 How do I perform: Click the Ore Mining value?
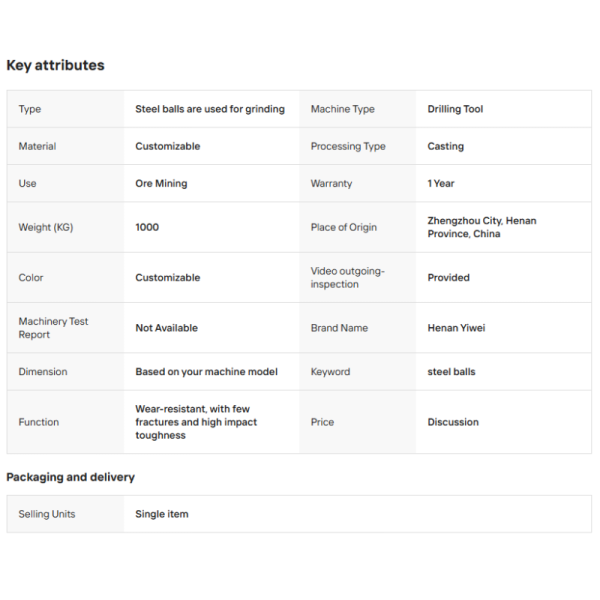[x=161, y=183]
